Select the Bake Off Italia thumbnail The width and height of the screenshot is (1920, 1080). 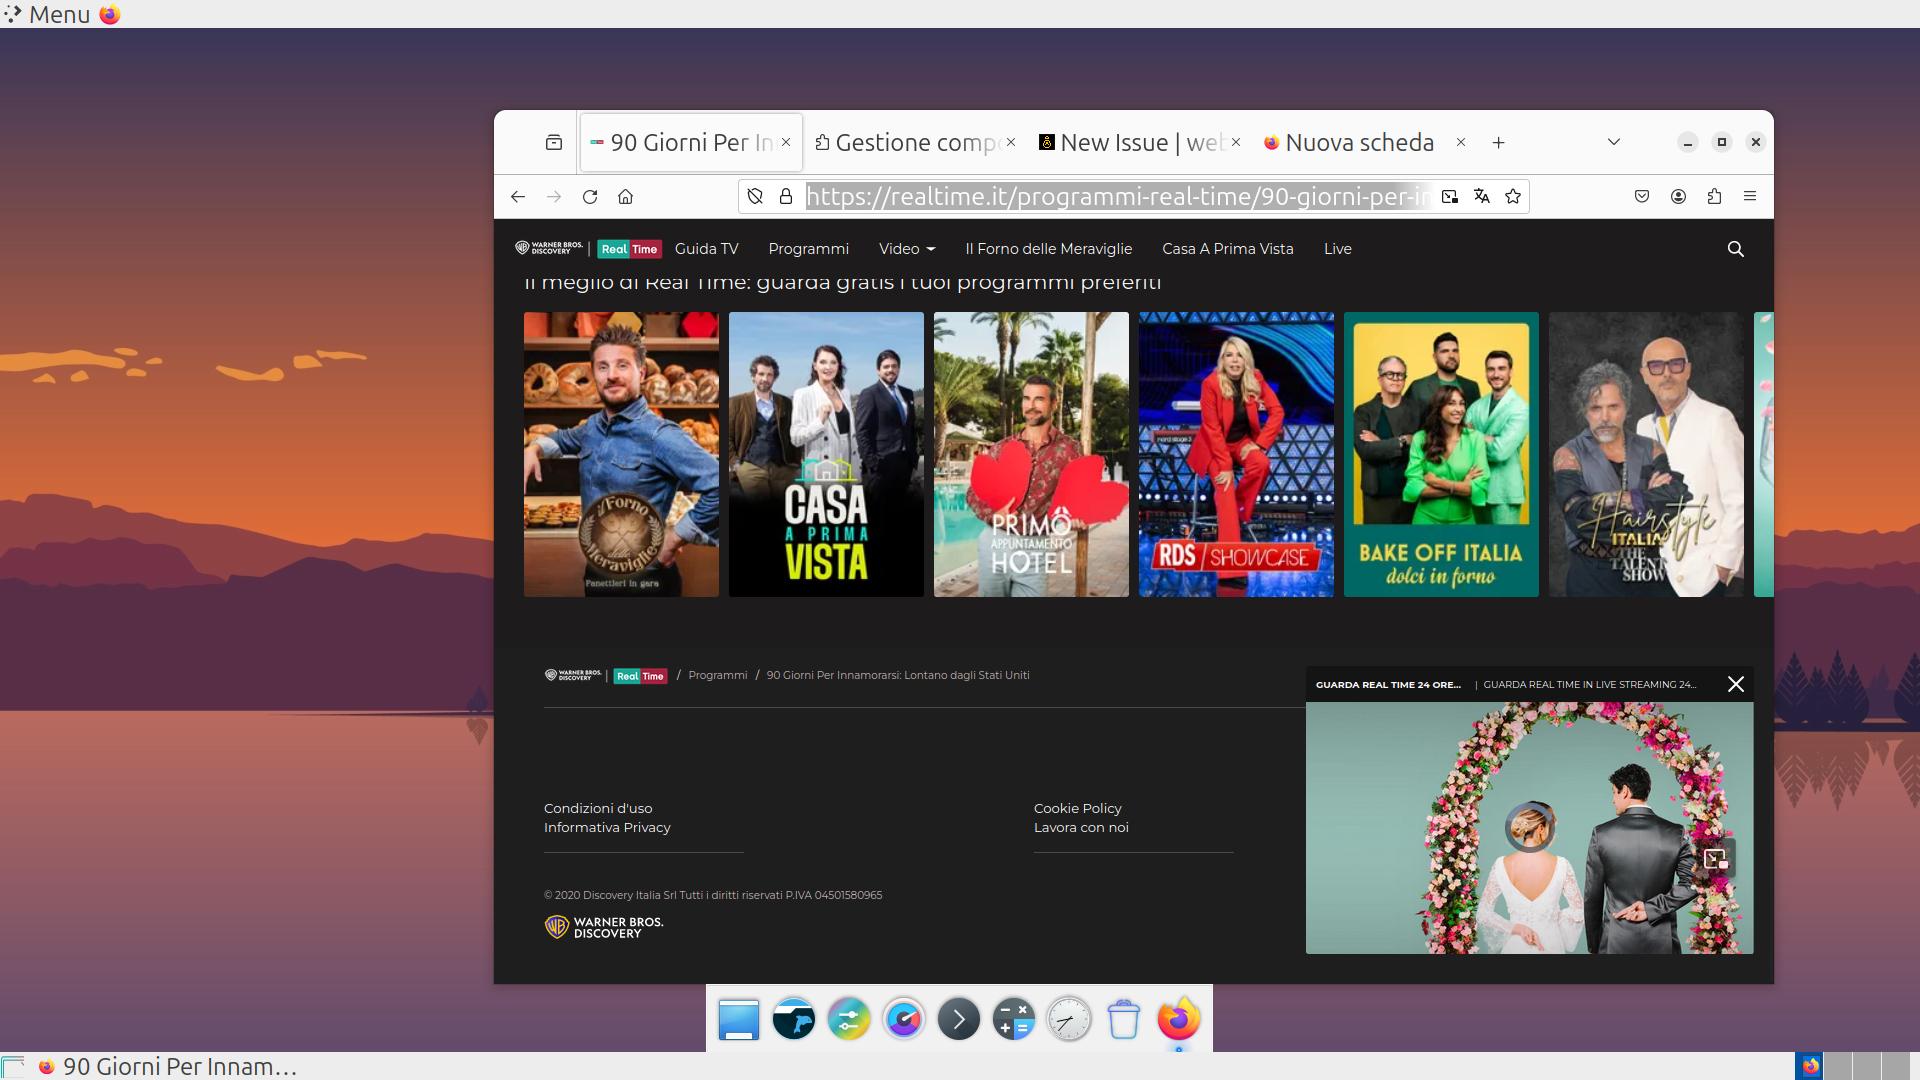pyautogui.click(x=1440, y=454)
